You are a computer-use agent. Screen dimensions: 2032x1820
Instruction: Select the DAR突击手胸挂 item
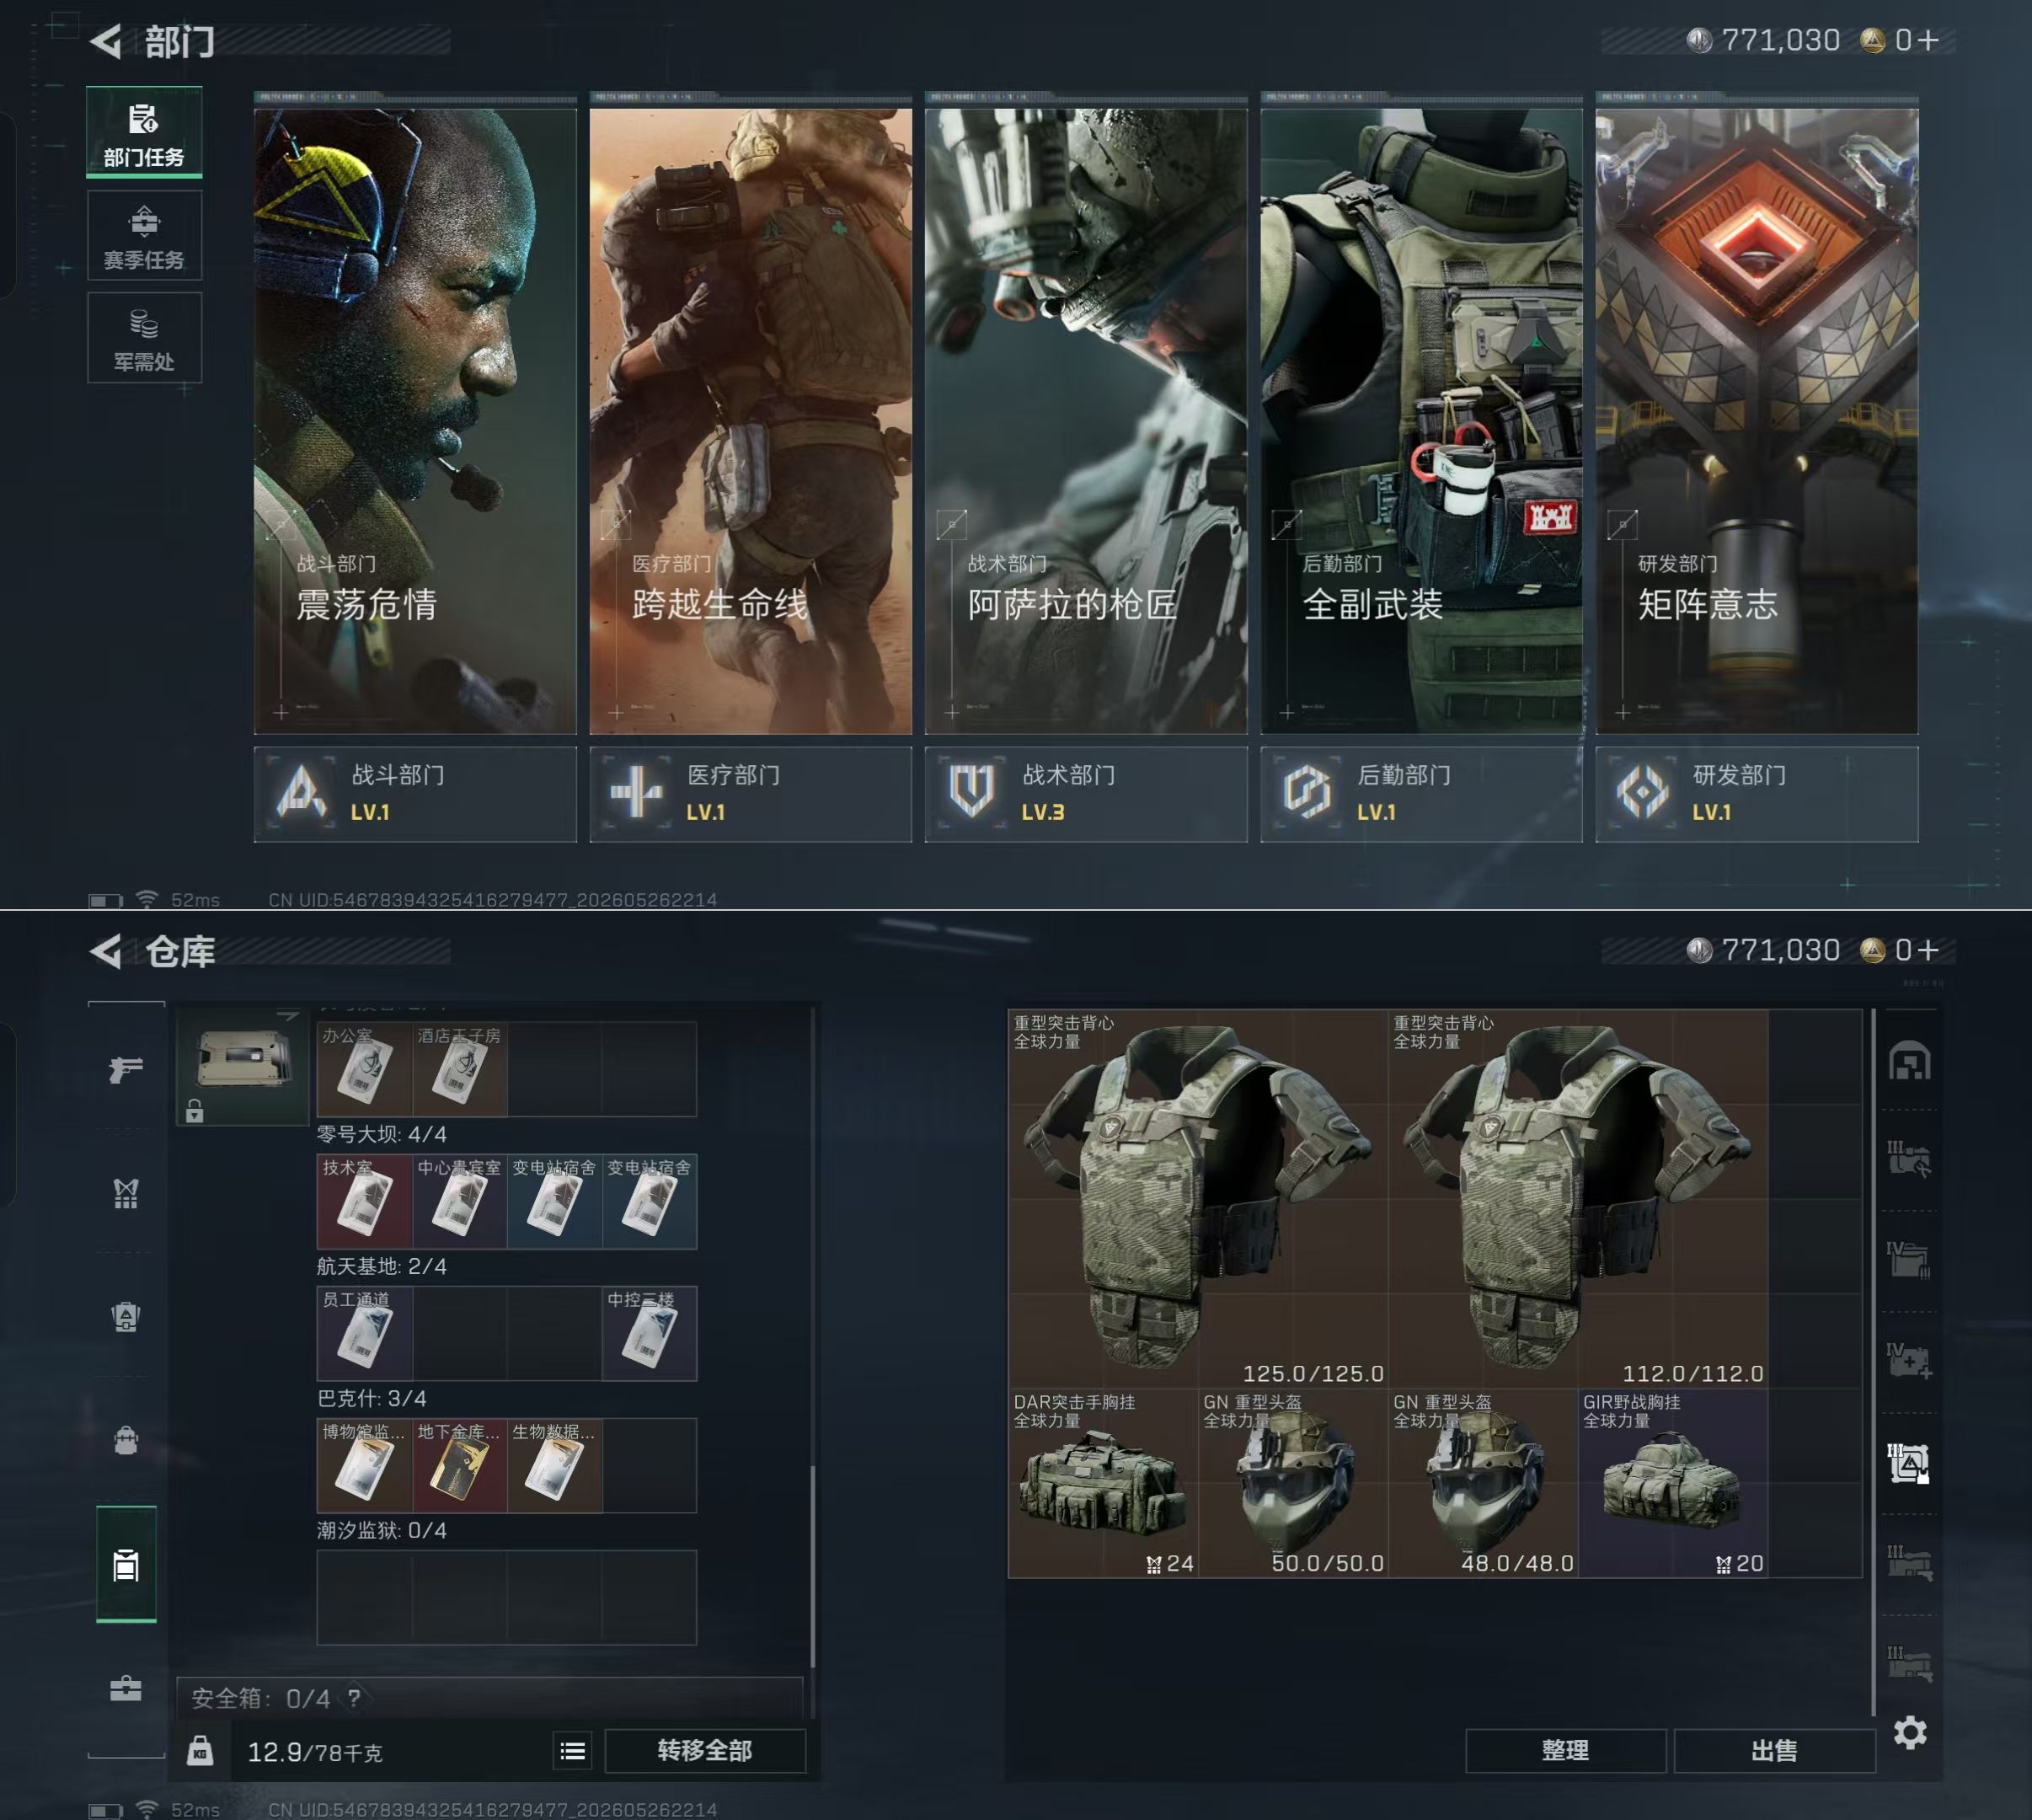click(1104, 1483)
